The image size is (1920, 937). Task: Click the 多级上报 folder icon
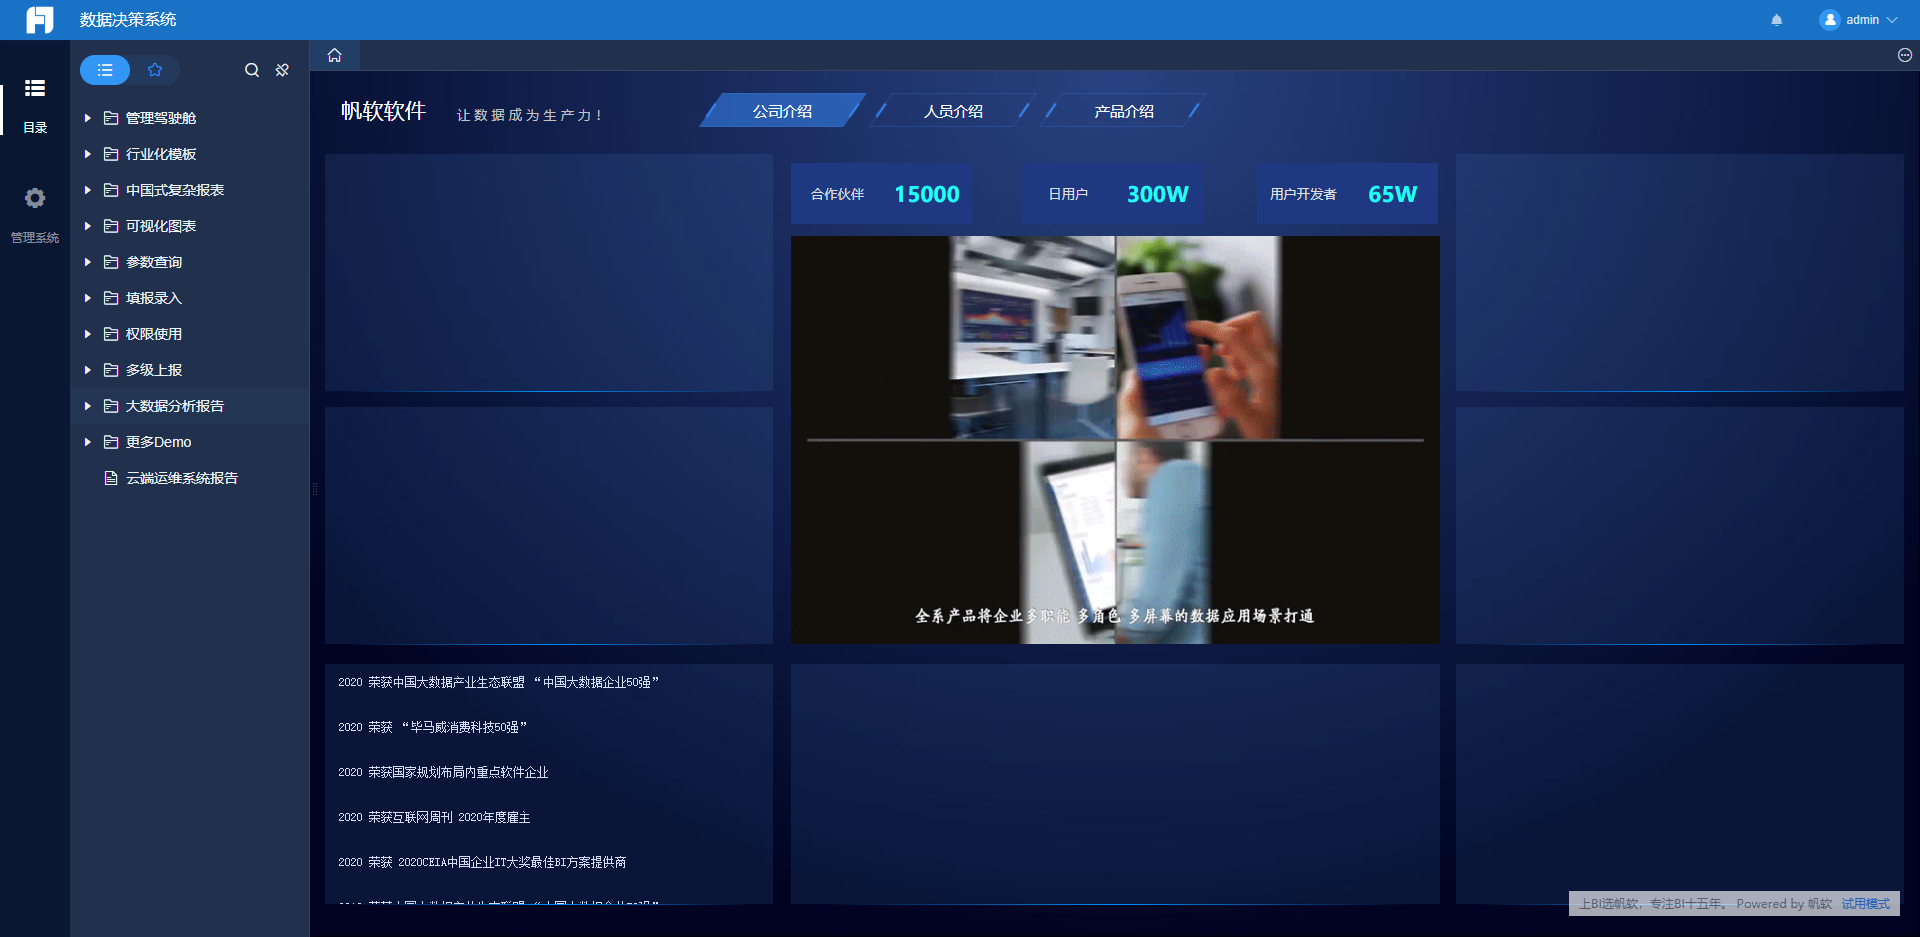coord(111,370)
